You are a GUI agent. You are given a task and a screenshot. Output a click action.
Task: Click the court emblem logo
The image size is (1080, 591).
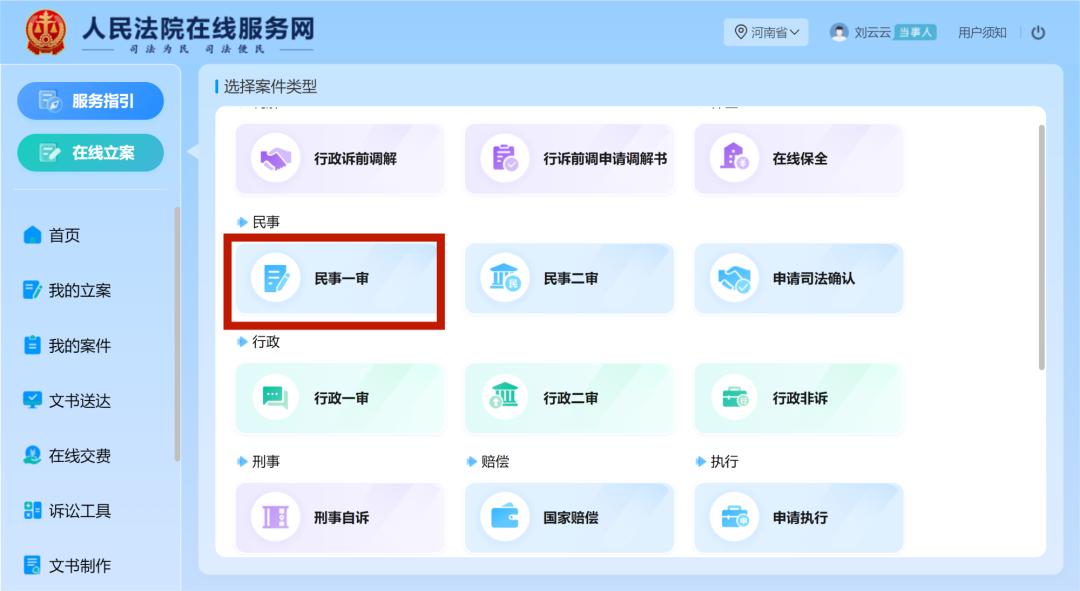click(x=45, y=32)
